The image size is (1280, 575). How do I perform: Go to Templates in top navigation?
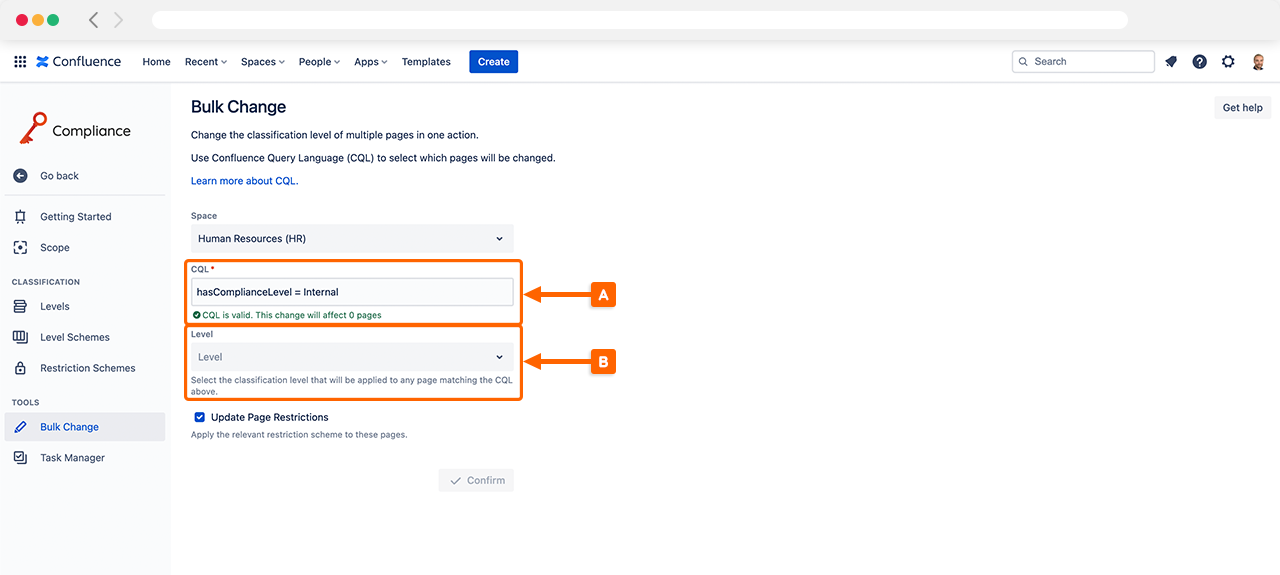(426, 62)
